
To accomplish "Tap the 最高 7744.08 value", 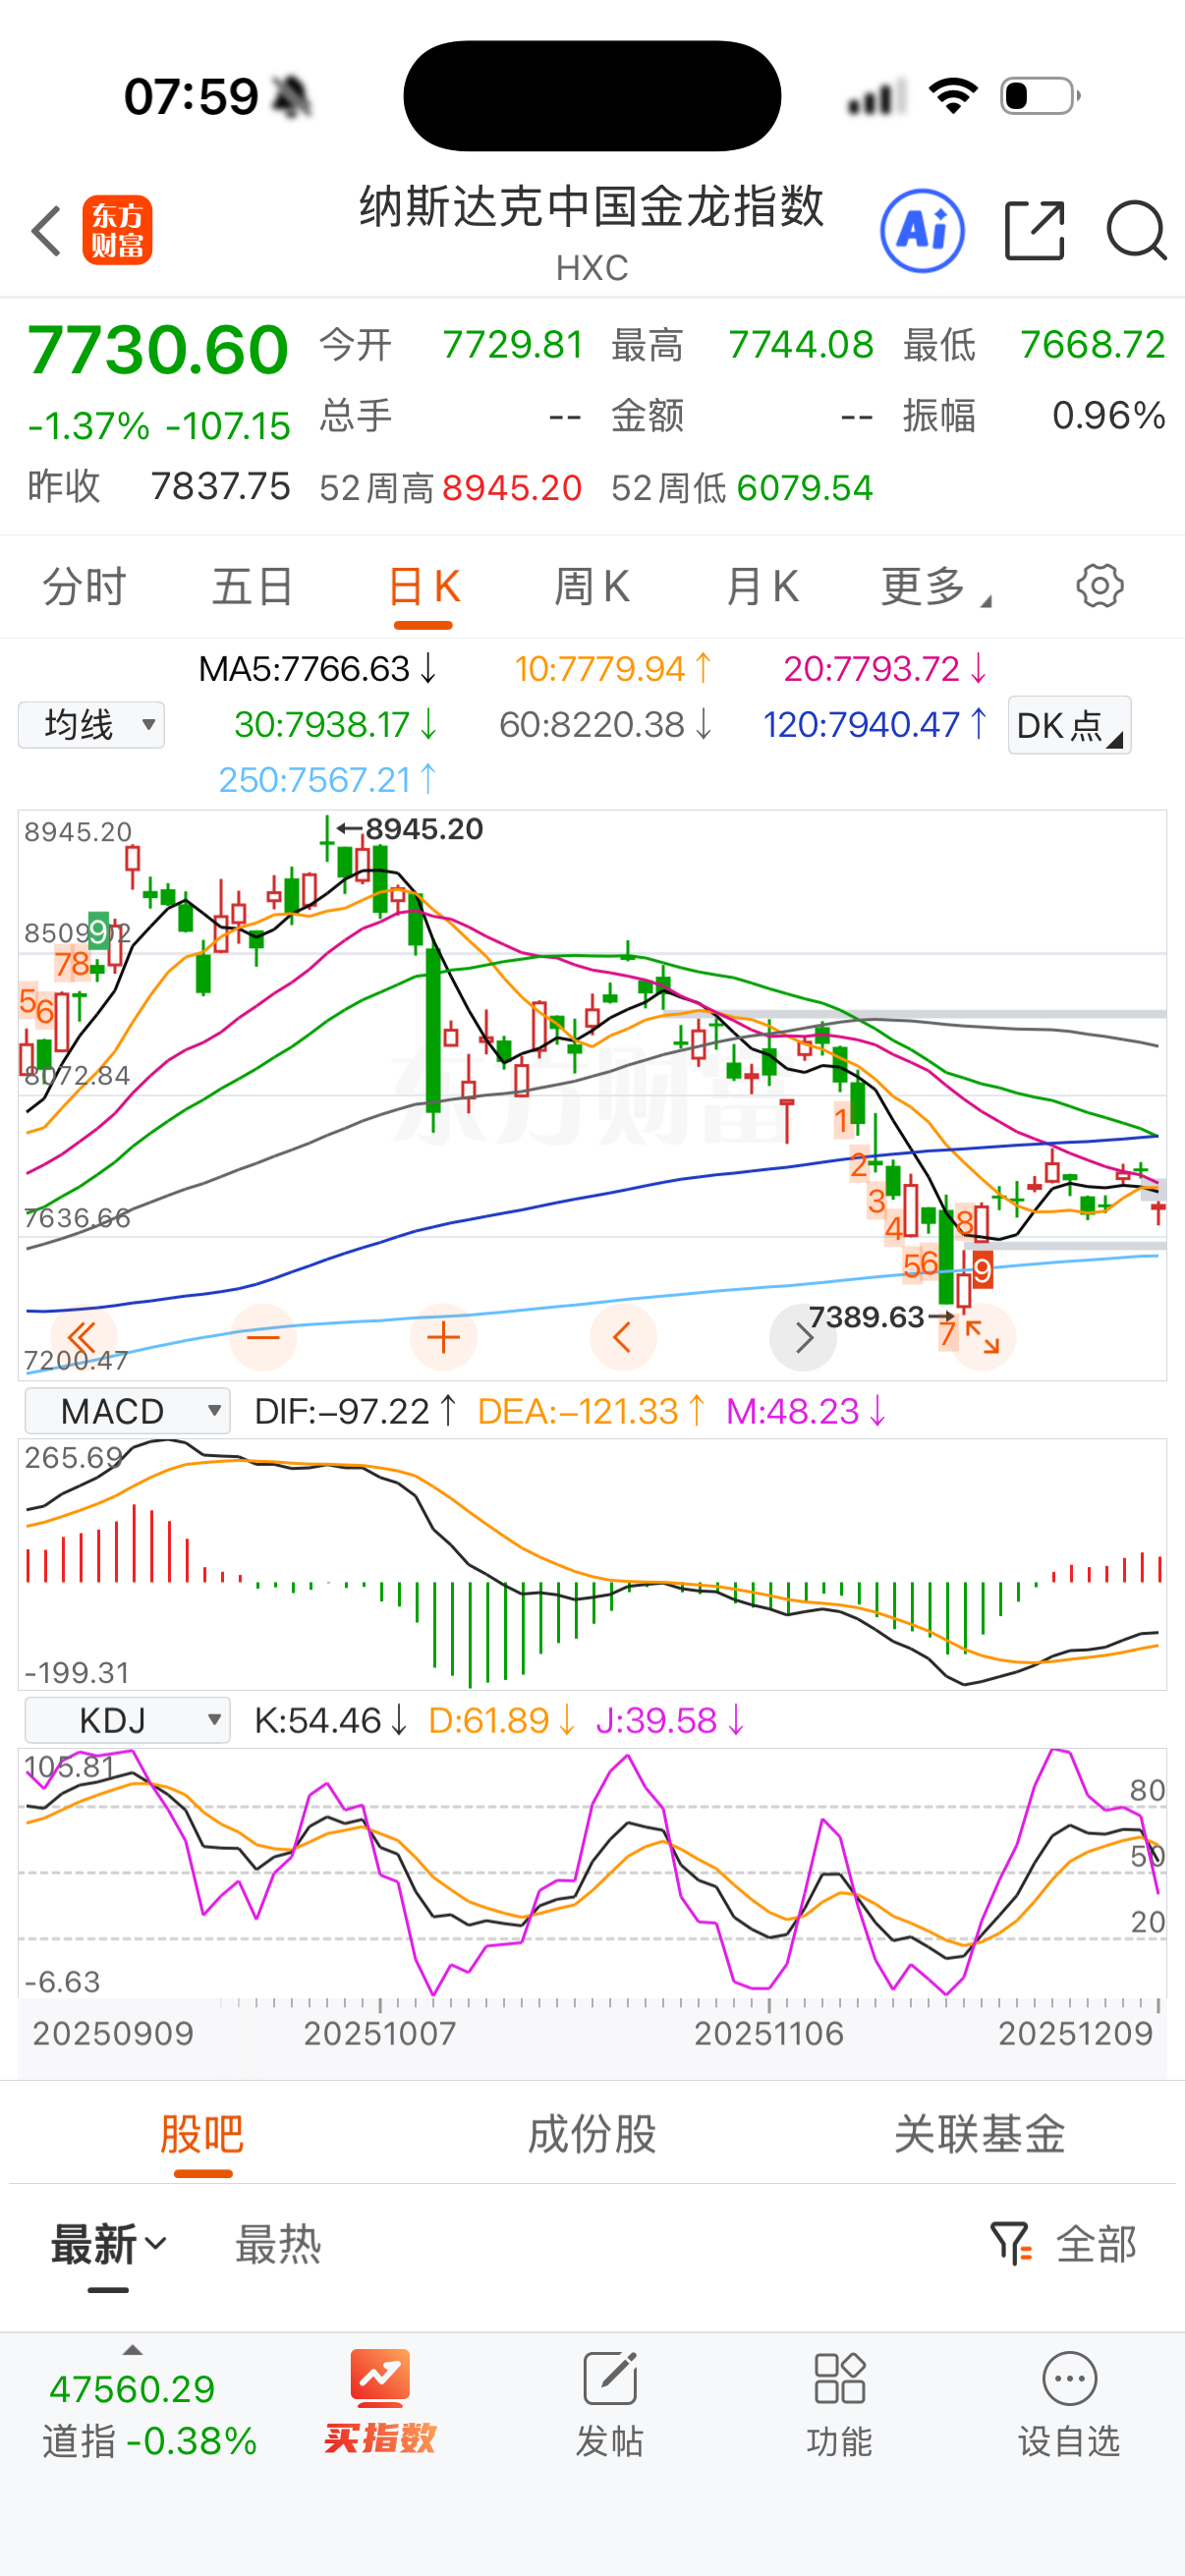I will click(801, 345).
